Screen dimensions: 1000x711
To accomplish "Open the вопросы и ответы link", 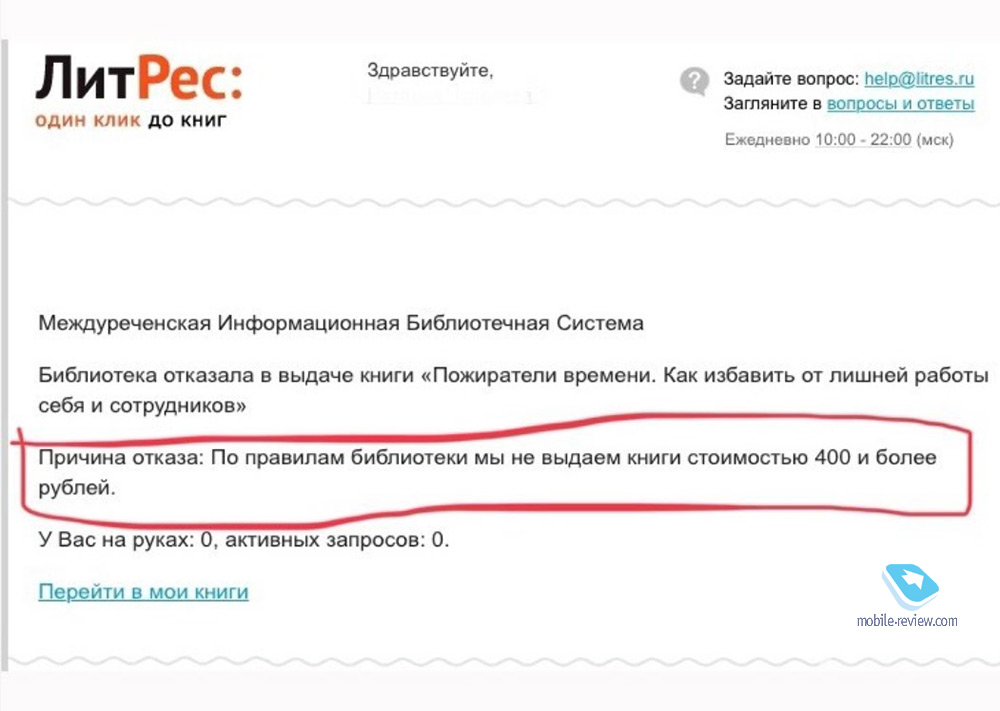I will point(901,103).
